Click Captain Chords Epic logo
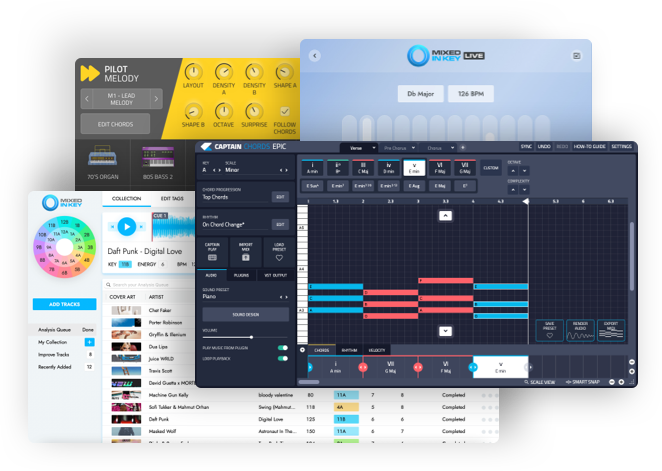Image resolution: width=662 pixels, height=471 pixels. [x=244, y=147]
